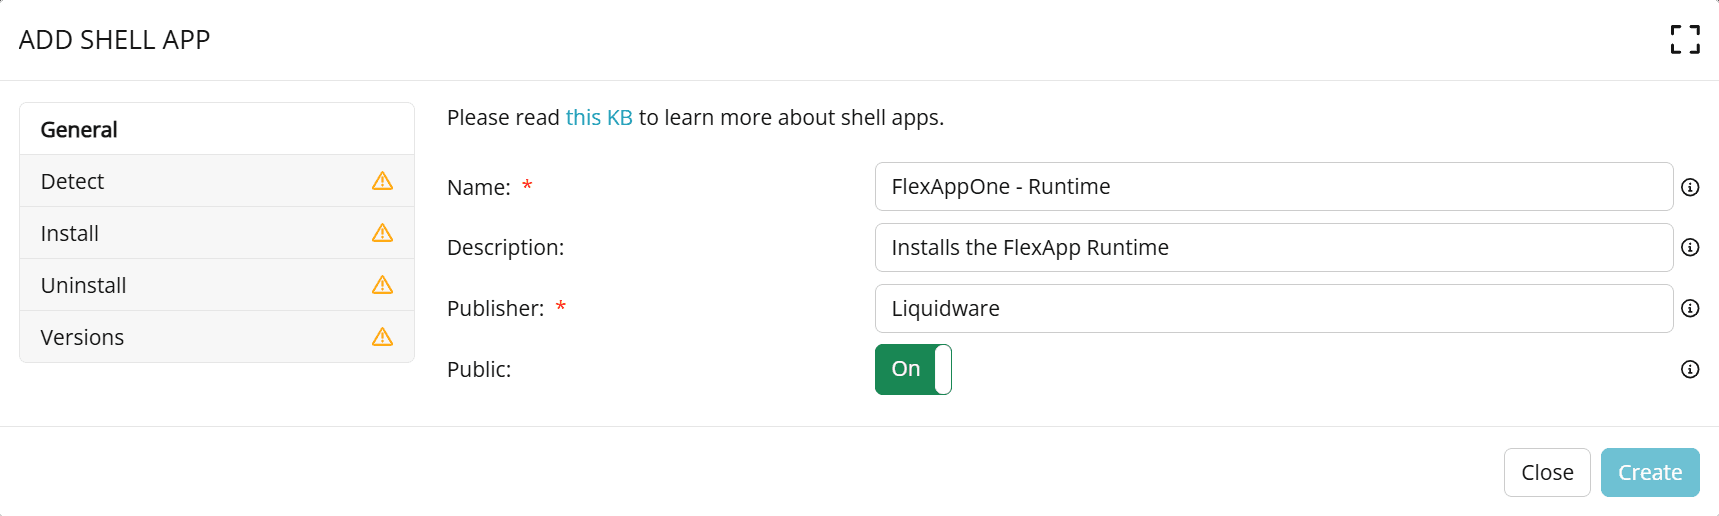Go to the Install section
Screen dimensions: 1719x516
70,234
